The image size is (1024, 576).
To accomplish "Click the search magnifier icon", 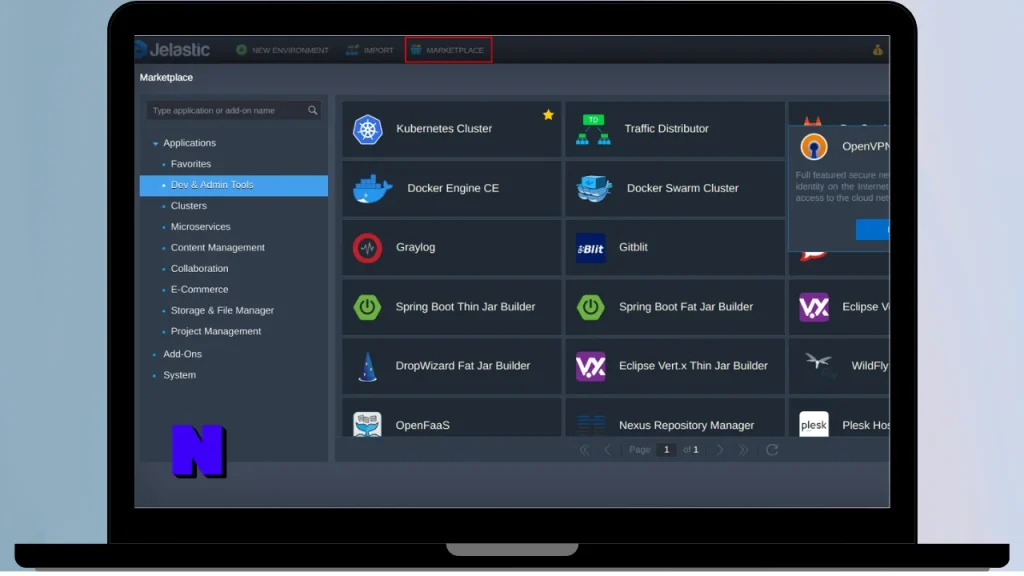I will tap(313, 110).
